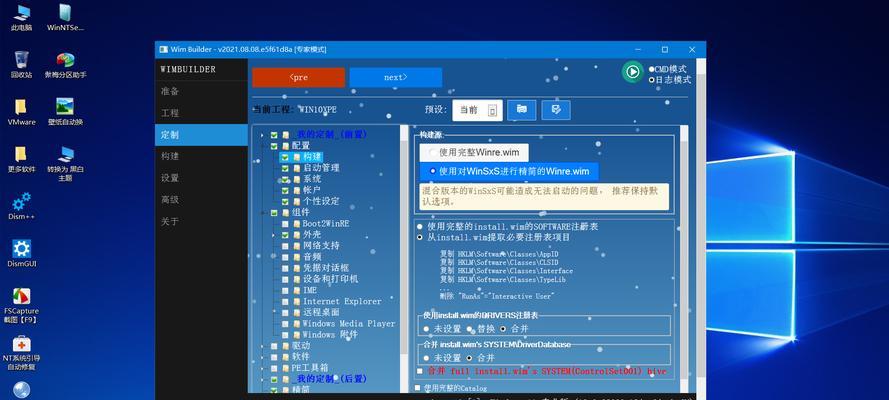Check the Windows Media Player checkbox

click(285, 324)
